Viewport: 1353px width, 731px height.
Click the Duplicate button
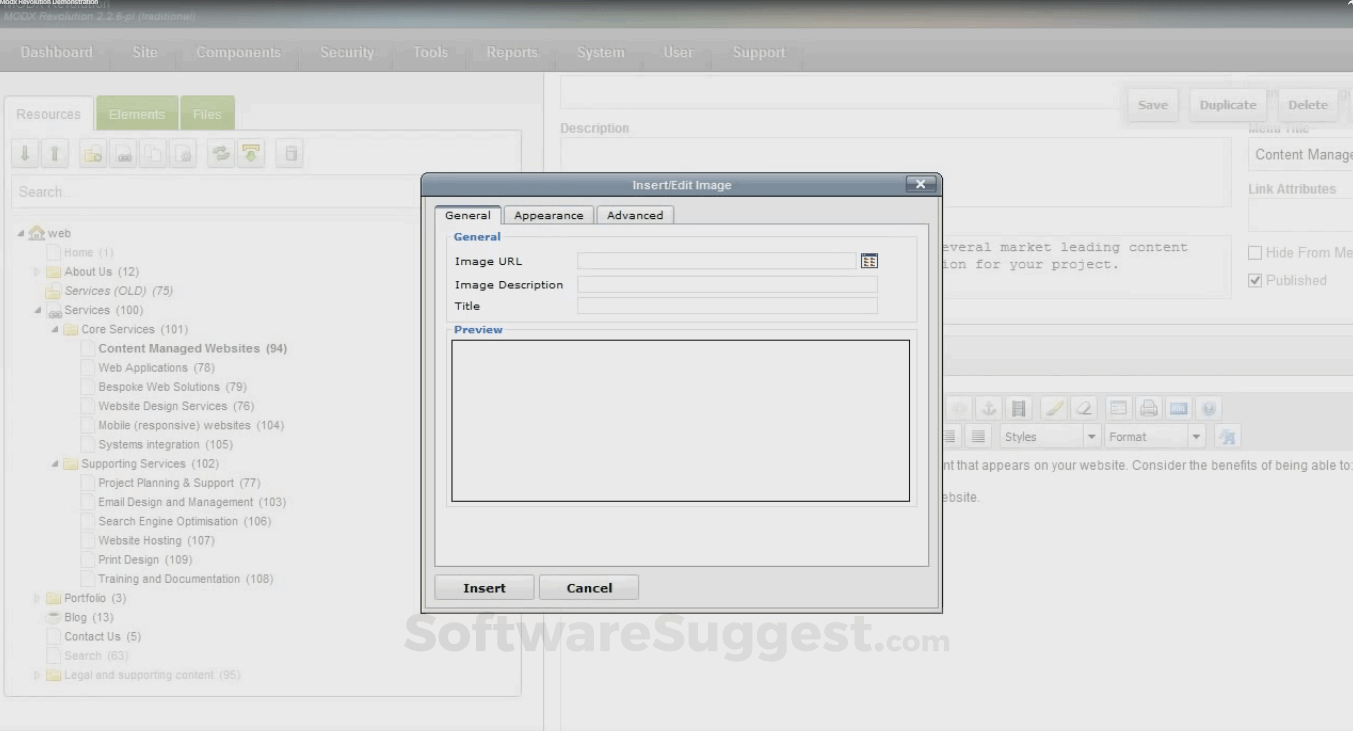(x=1227, y=104)
